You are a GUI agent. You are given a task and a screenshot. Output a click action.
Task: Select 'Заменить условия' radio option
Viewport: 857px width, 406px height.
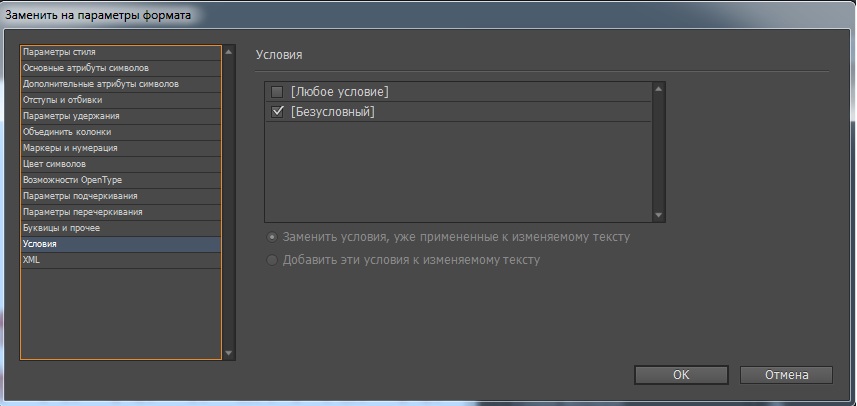pyautogui.click(x=272, y=238)
